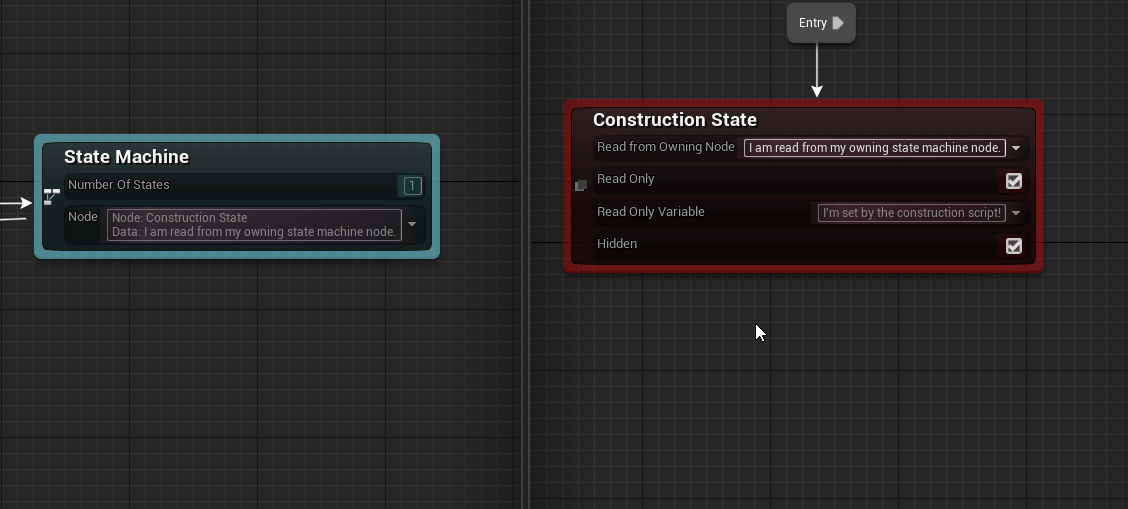Screen dimensions: 1128x509
Task: Select the Entry node label
Action: [812, 23]
